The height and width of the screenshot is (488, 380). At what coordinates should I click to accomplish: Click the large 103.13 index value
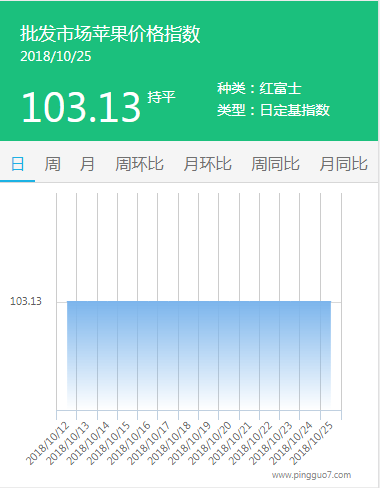coord(81,107)
